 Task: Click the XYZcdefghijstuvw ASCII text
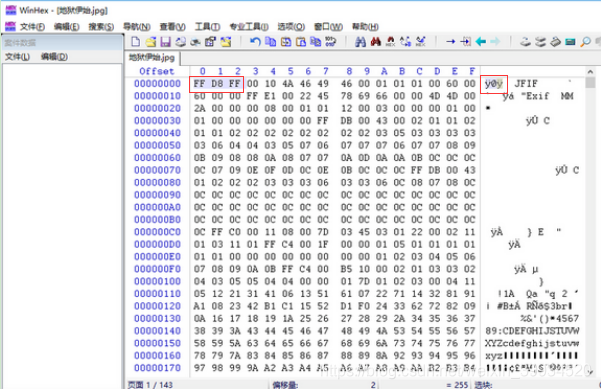point(532,343)
